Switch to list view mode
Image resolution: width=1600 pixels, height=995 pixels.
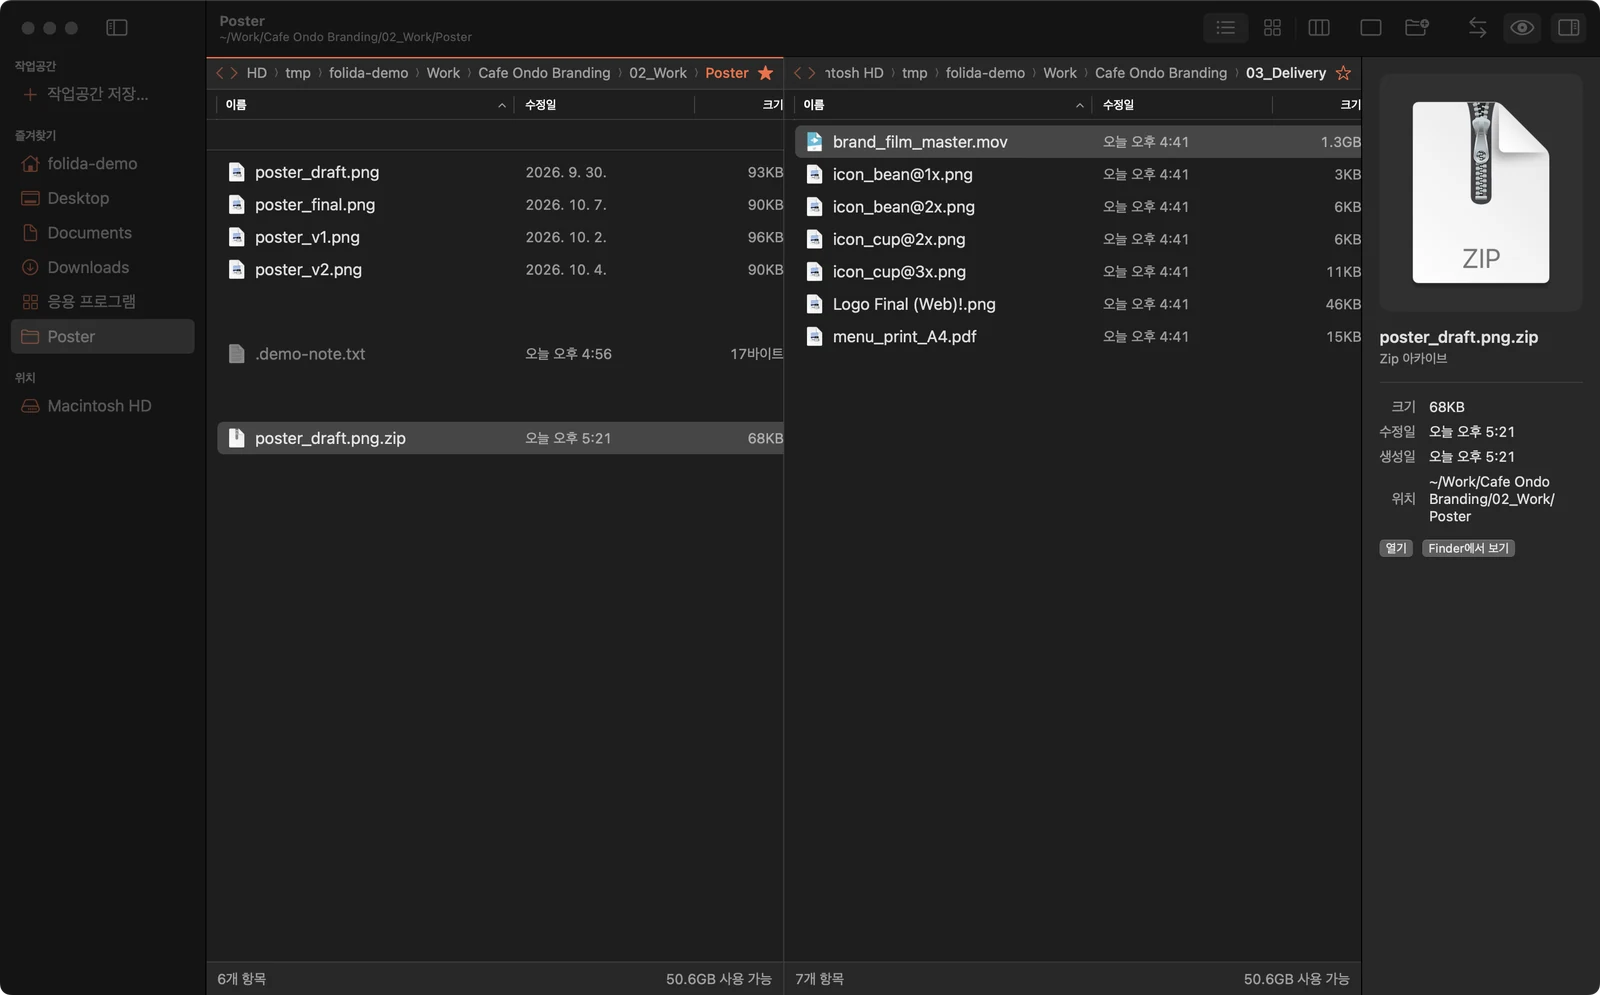coord(1225,28)
